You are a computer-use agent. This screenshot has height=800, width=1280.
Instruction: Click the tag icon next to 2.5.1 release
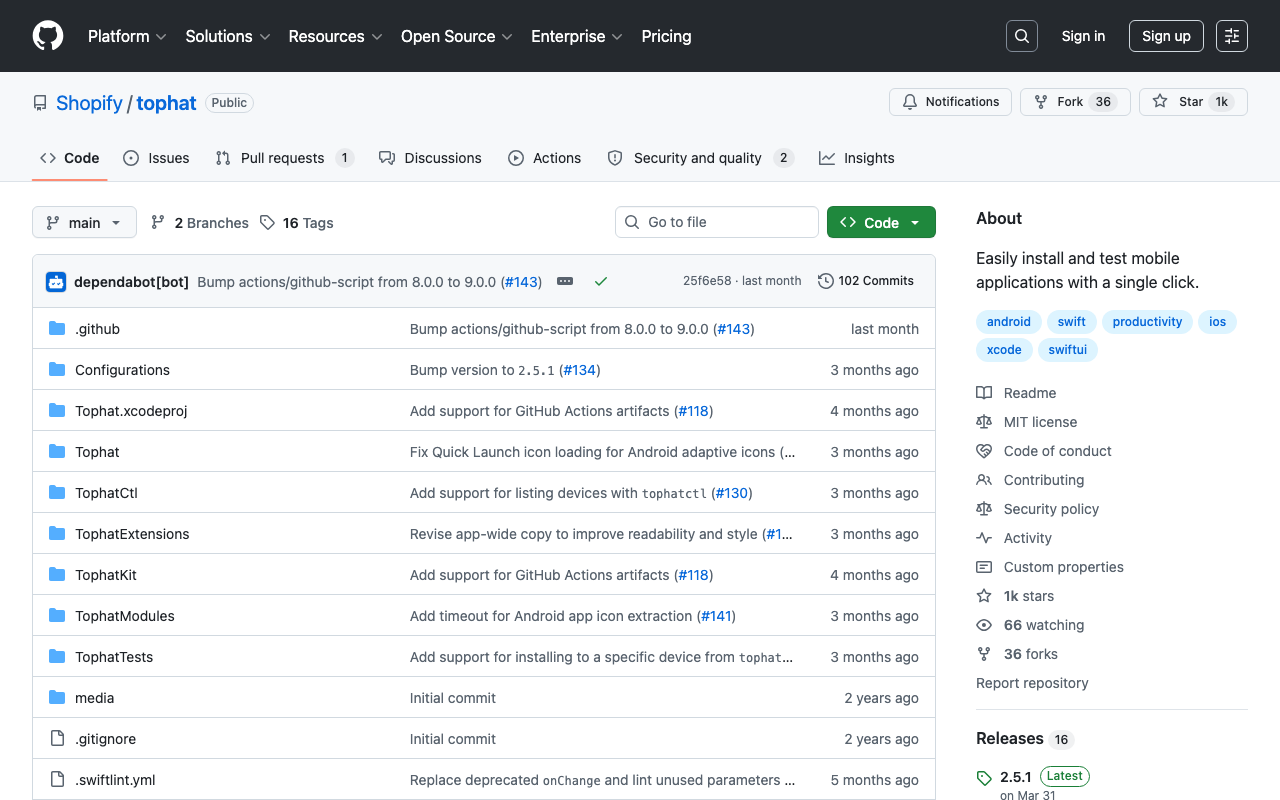pyautogui.click(x=984, y=777)
